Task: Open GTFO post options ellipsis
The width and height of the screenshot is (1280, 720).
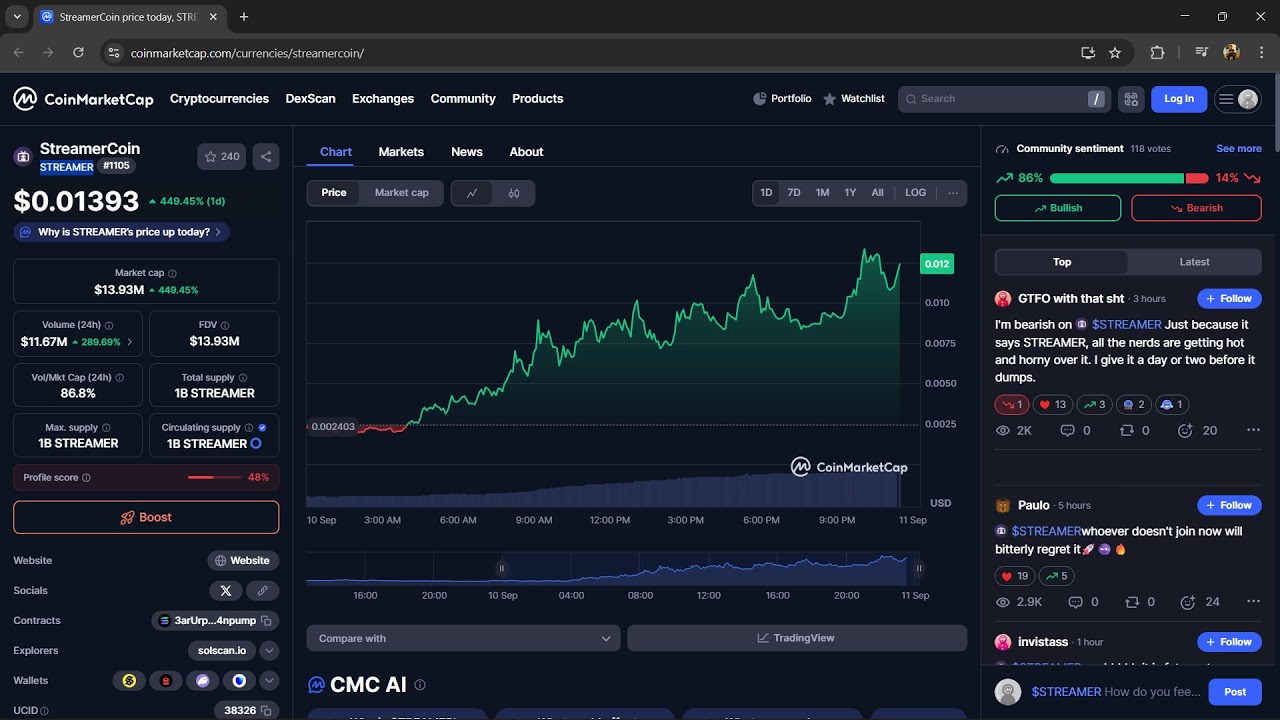Action: (1253, 430)
